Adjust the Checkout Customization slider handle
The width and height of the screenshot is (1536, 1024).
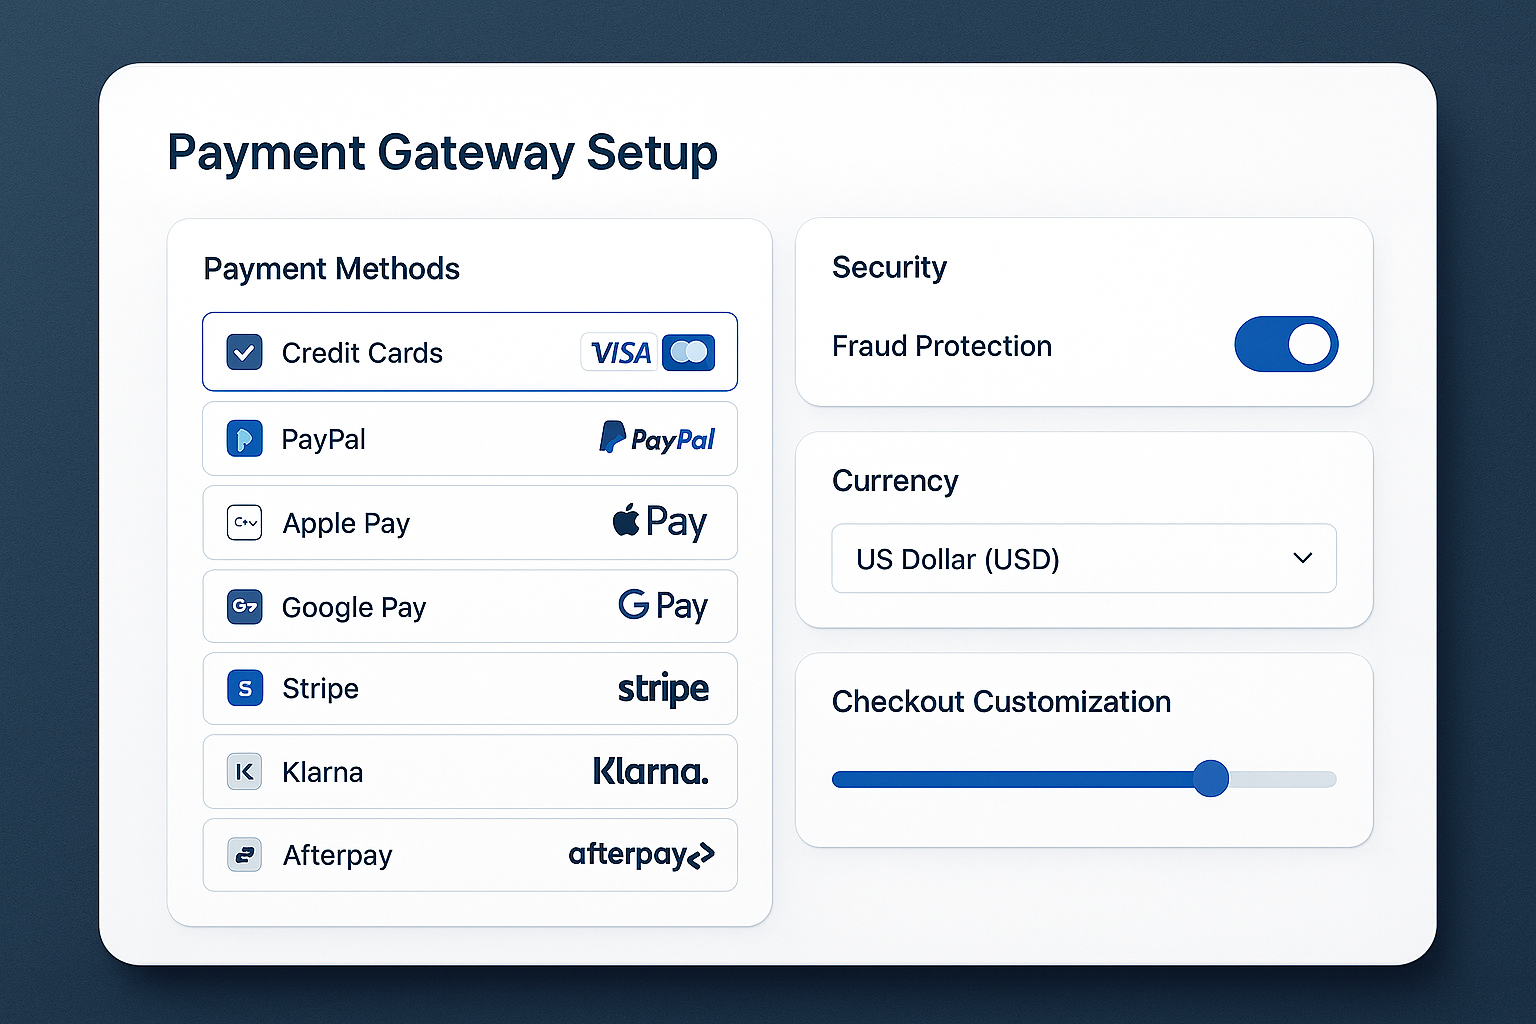coord(1211,779)
